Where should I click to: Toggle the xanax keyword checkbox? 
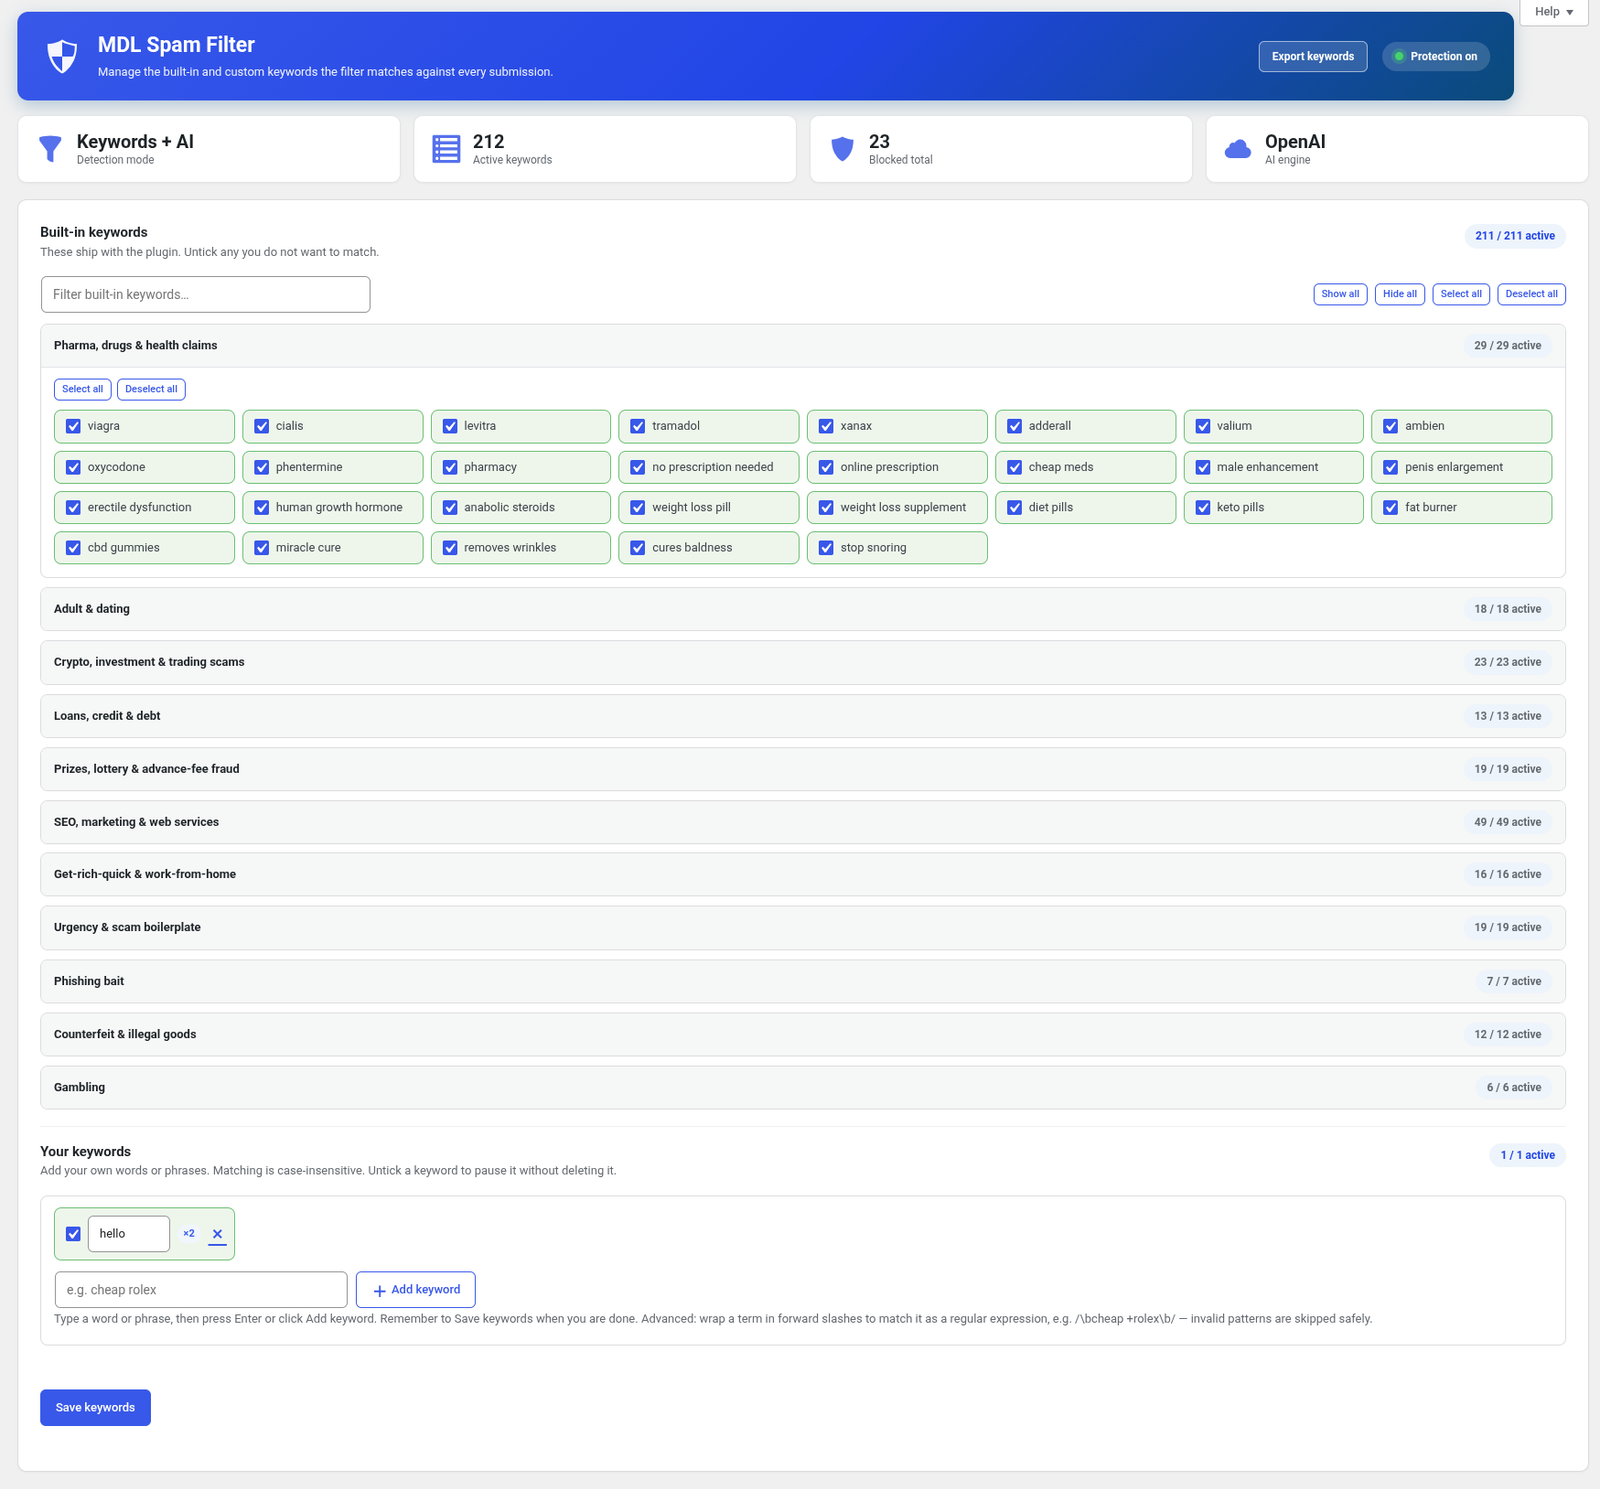coord(826,426)
